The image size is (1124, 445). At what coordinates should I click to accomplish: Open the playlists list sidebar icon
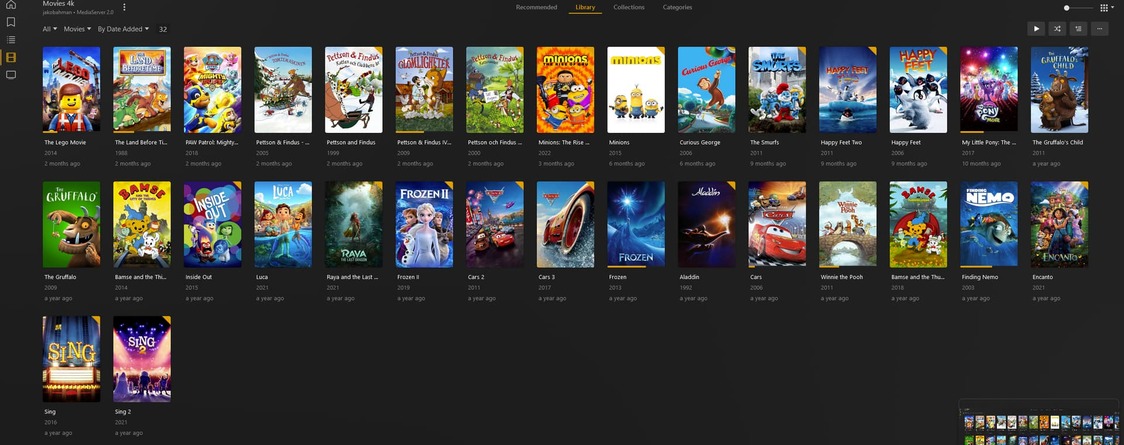tap(11, 39)
